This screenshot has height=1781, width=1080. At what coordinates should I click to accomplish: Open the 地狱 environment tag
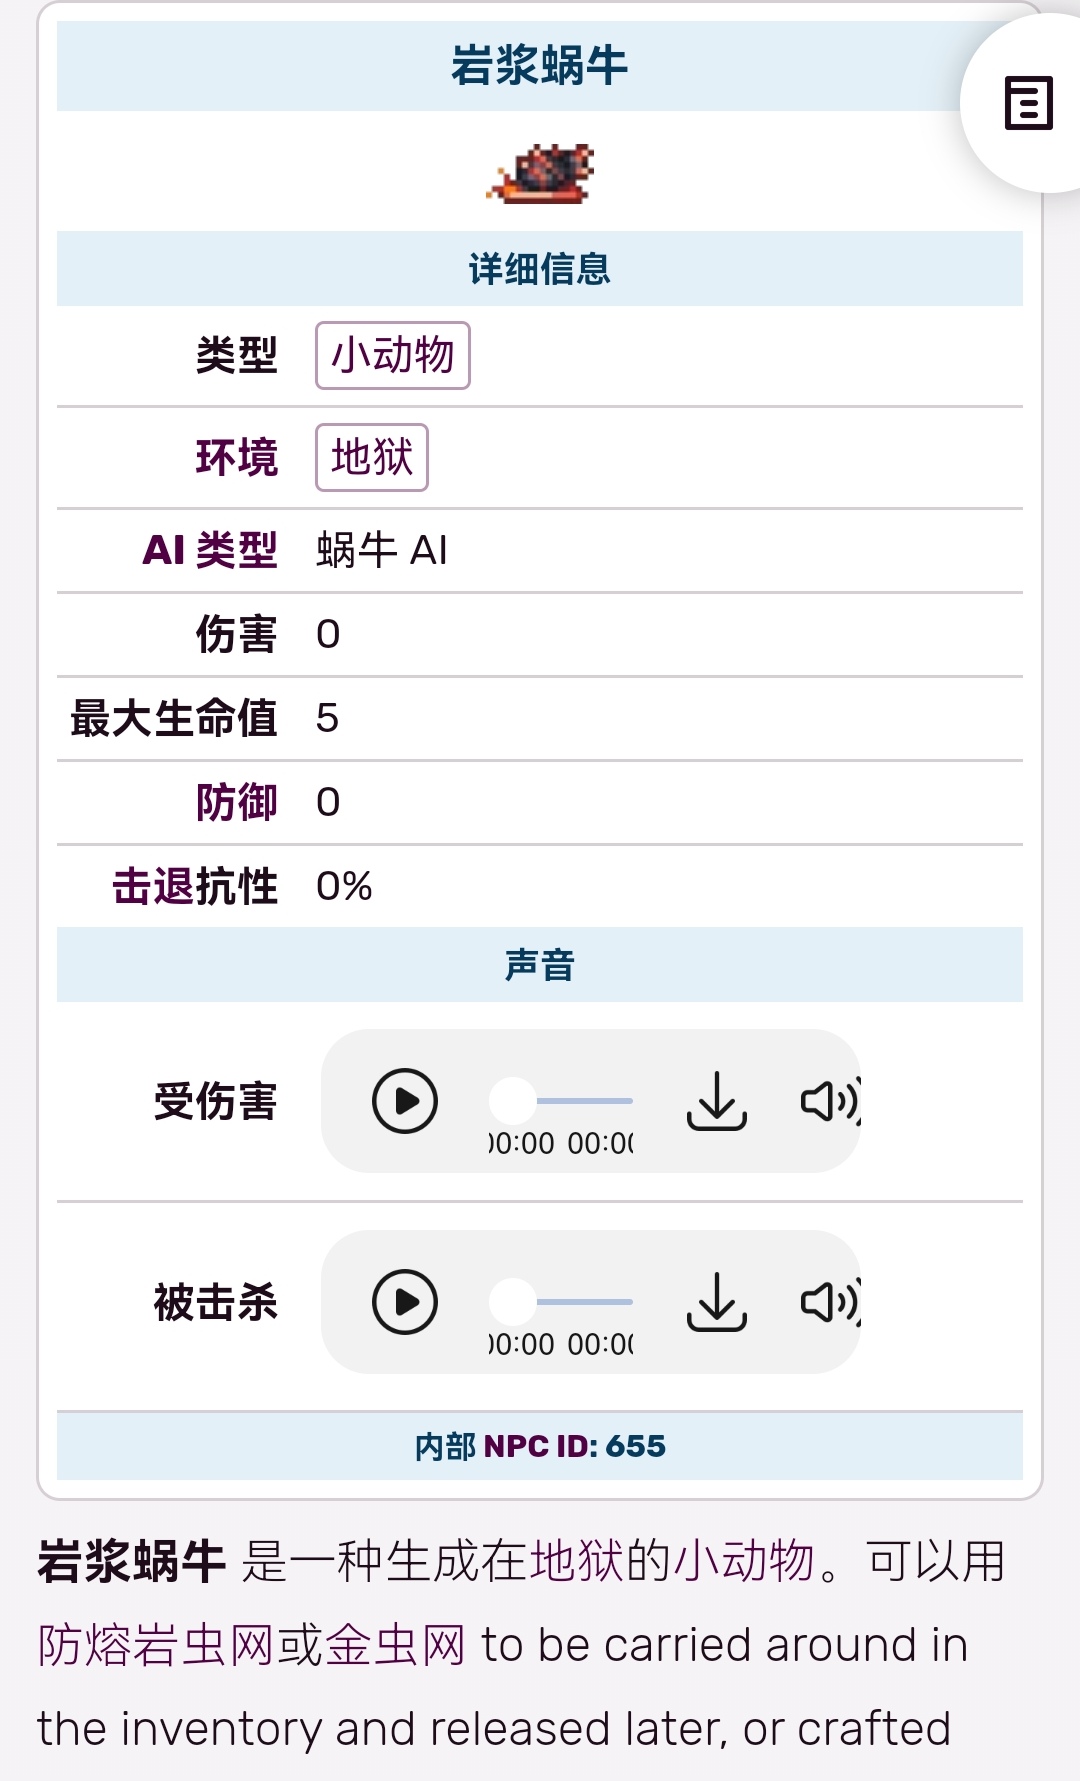tap(372, 458)
